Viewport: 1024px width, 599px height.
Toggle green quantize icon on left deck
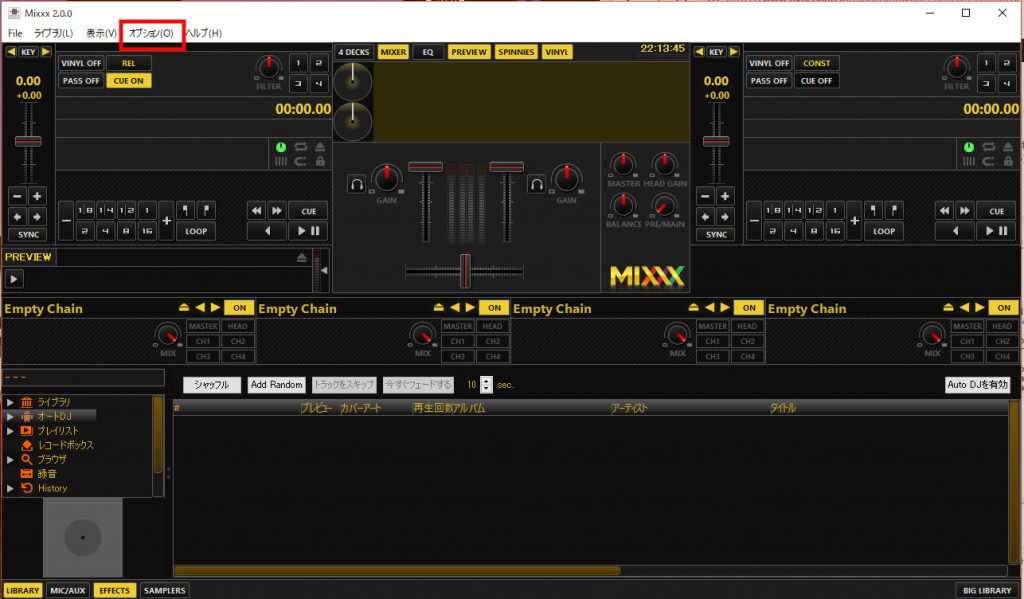pos(281,147)
